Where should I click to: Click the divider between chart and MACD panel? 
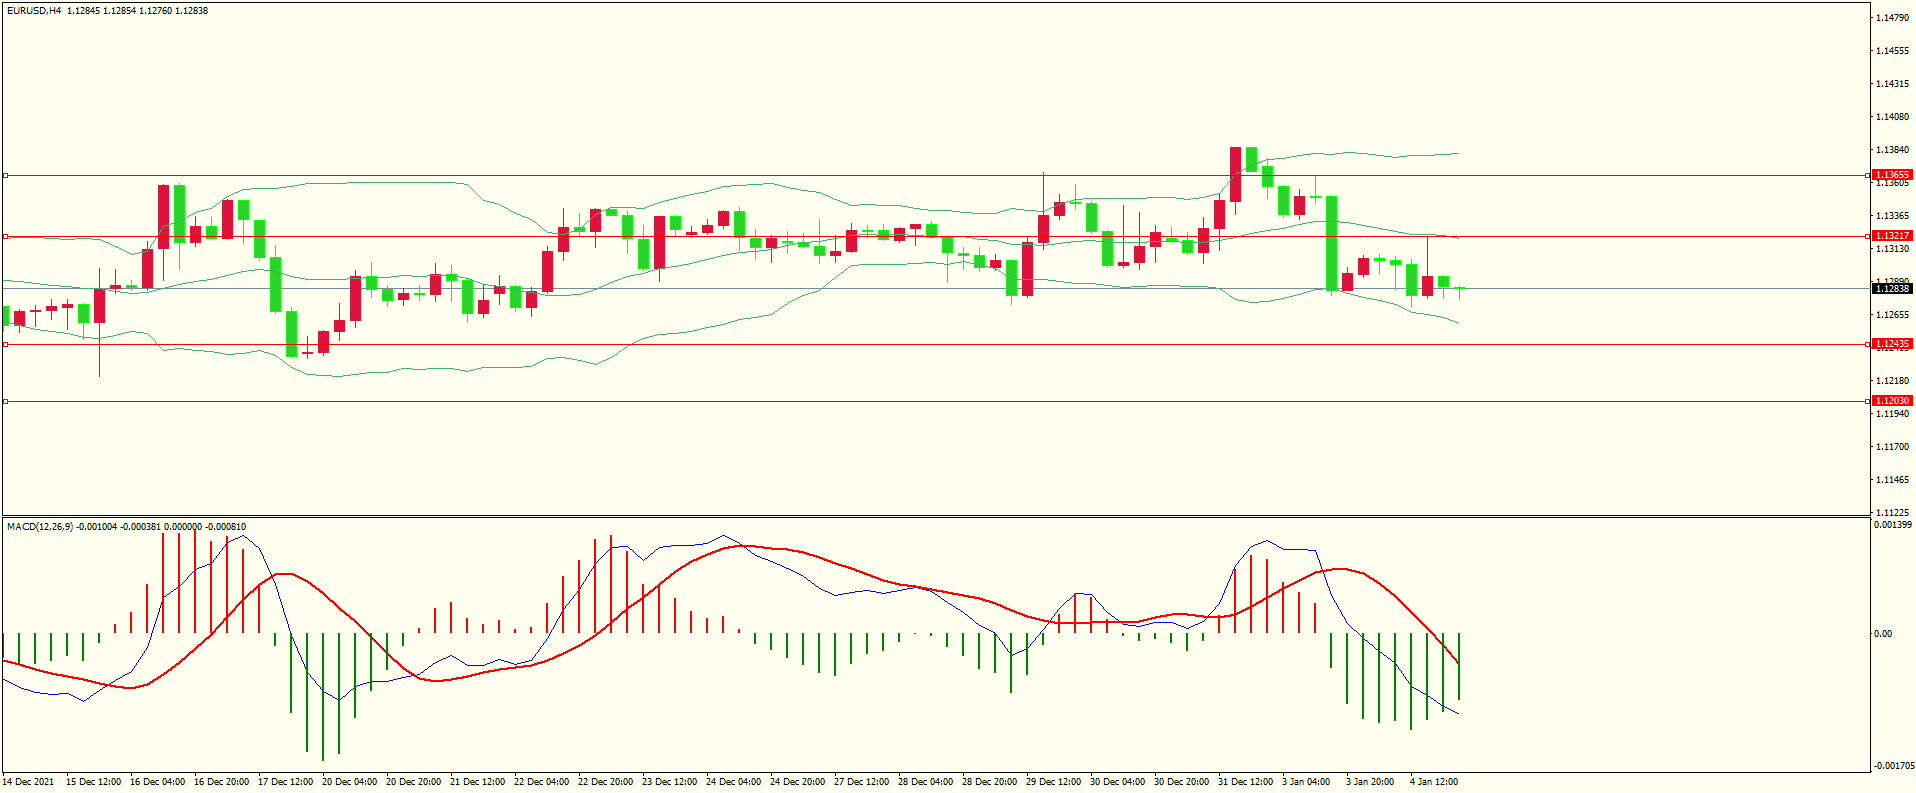[935, 517]
